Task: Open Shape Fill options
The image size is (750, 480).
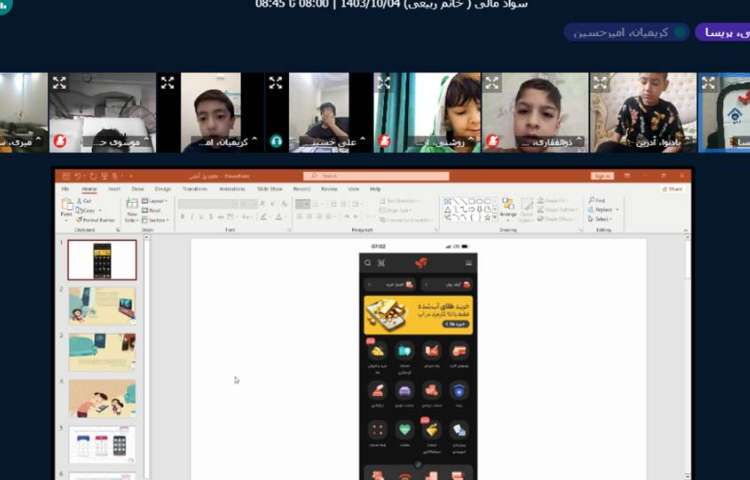Action: (x=554, y=201)
